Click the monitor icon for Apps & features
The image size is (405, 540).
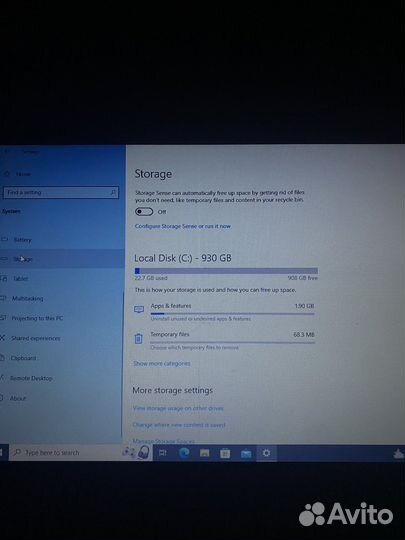coord(139,309)
